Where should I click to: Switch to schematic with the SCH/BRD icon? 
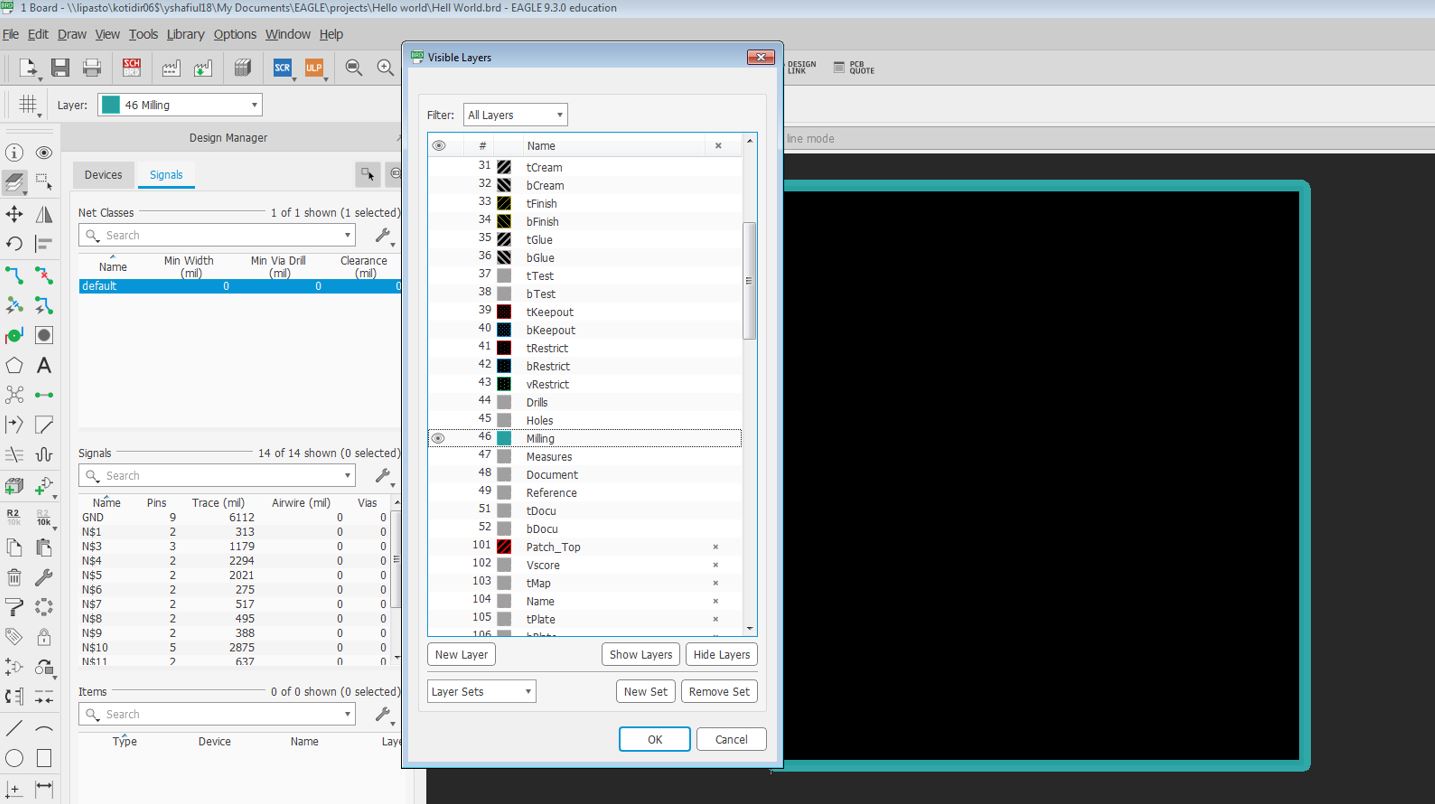(131, 68)
